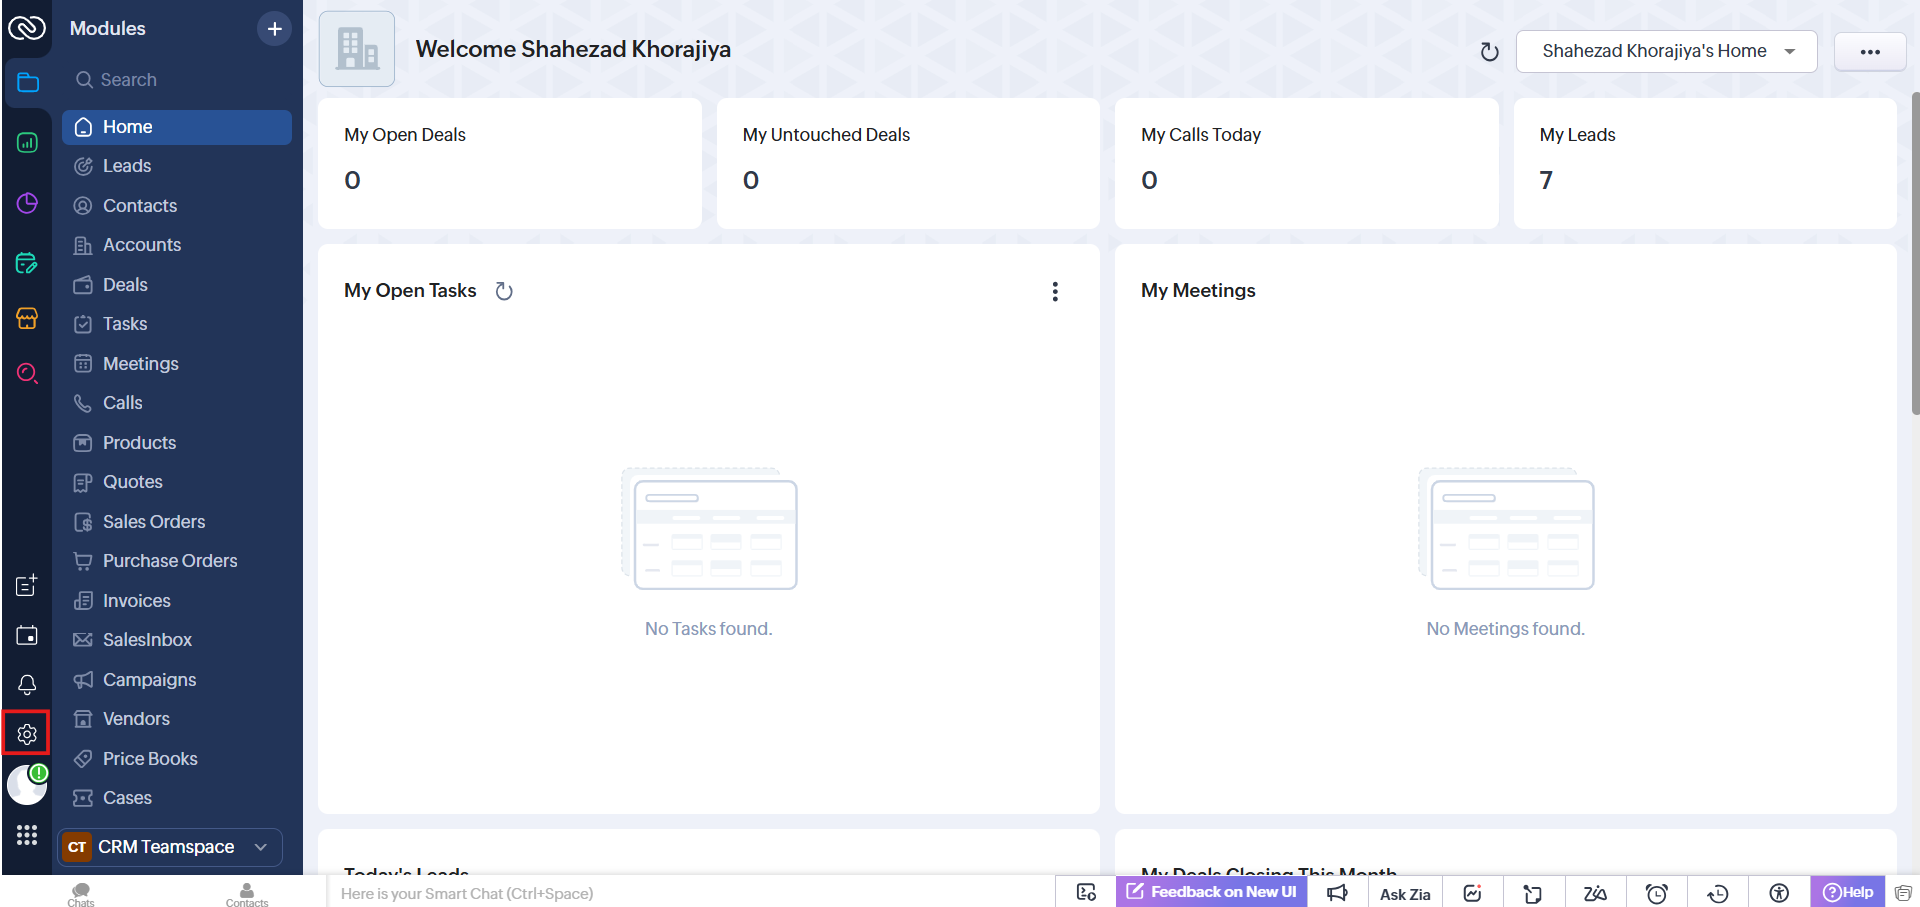Click the Smart Chat input bar
The width and height of the screenshot is (1920, 907).
tap(690, 893)
